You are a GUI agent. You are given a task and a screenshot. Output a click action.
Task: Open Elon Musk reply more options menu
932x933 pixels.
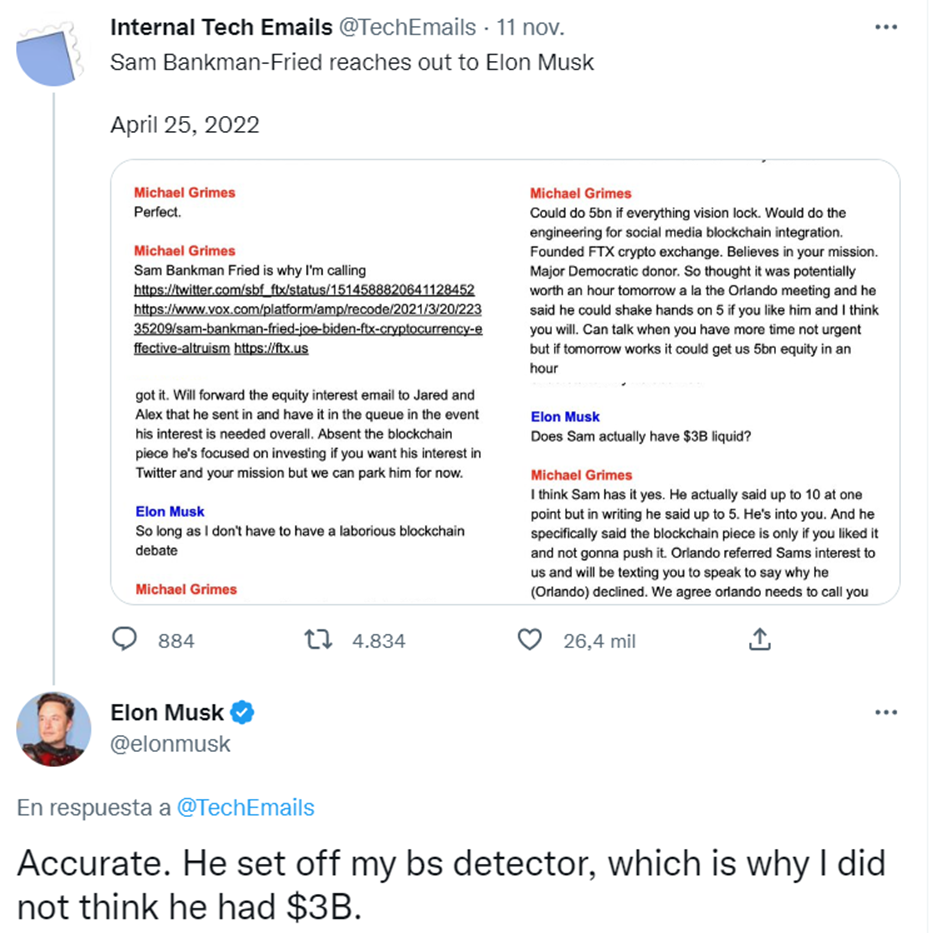click(886, 712)
